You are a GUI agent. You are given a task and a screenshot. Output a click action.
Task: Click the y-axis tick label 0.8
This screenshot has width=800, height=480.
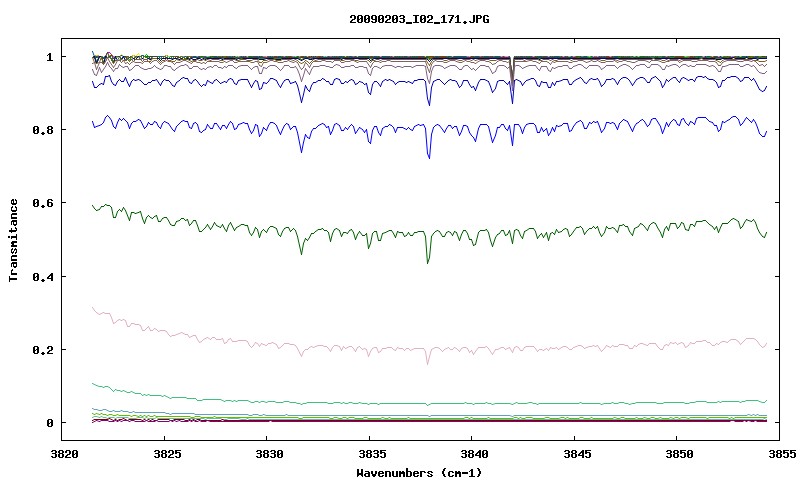pos(43,130)
